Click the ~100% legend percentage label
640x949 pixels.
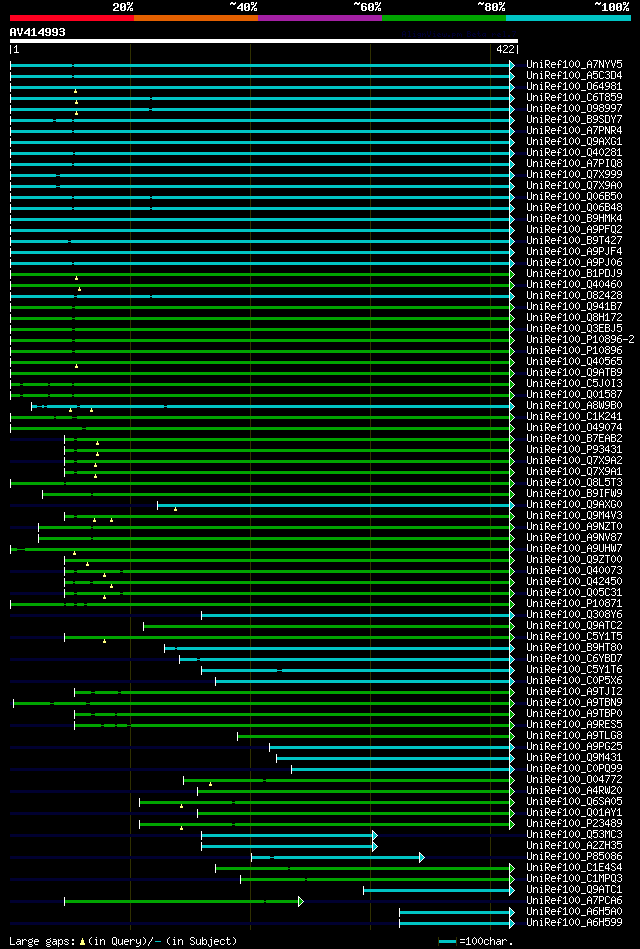612,7
